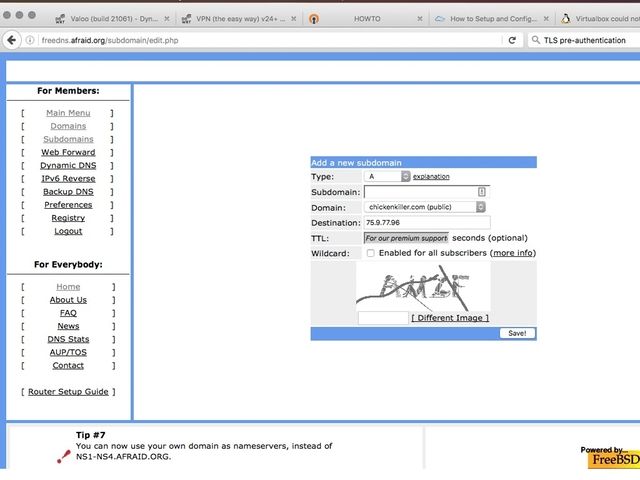Screen dimensions: 640x480
Task: Switch to the Valoo (build 21061) tab
Action: [112, 19]
